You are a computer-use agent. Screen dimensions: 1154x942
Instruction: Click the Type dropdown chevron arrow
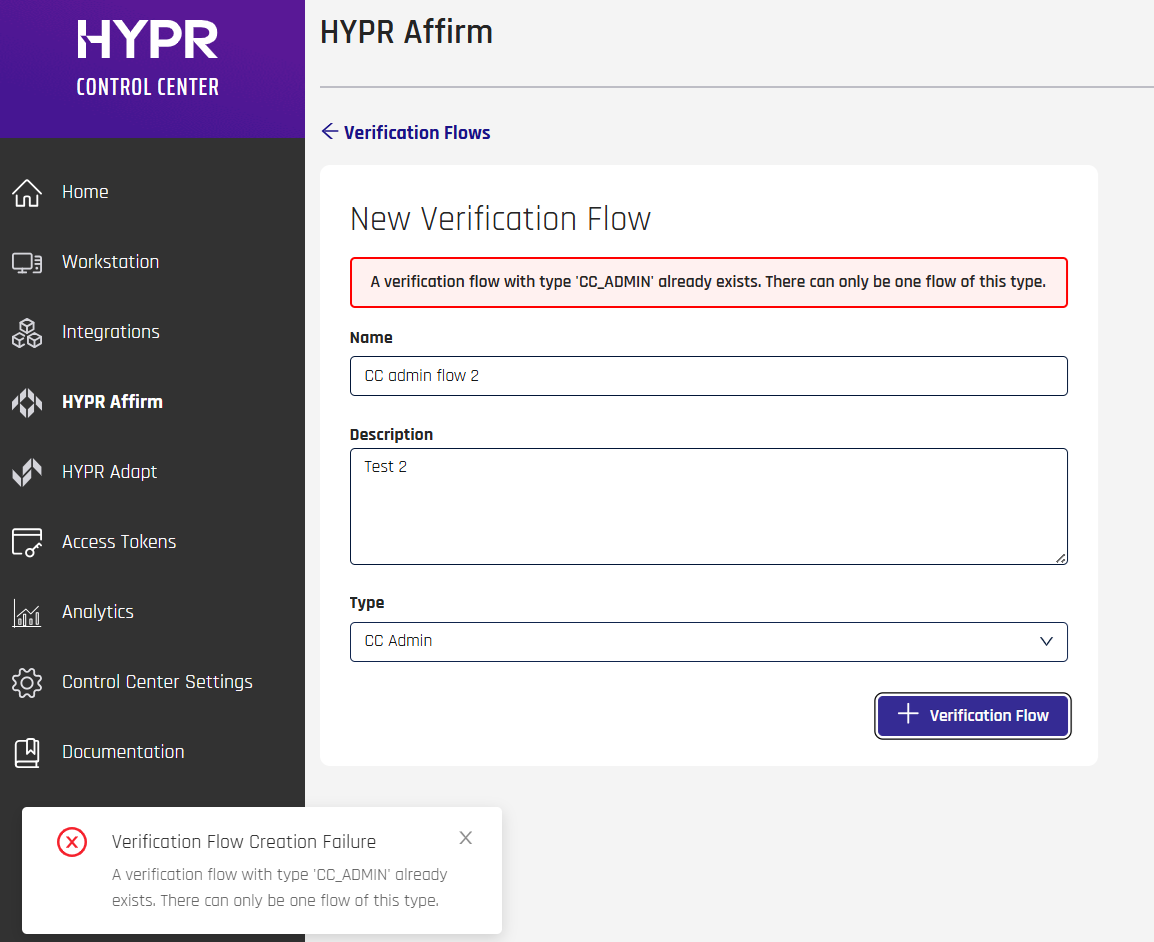[1046, 641]
